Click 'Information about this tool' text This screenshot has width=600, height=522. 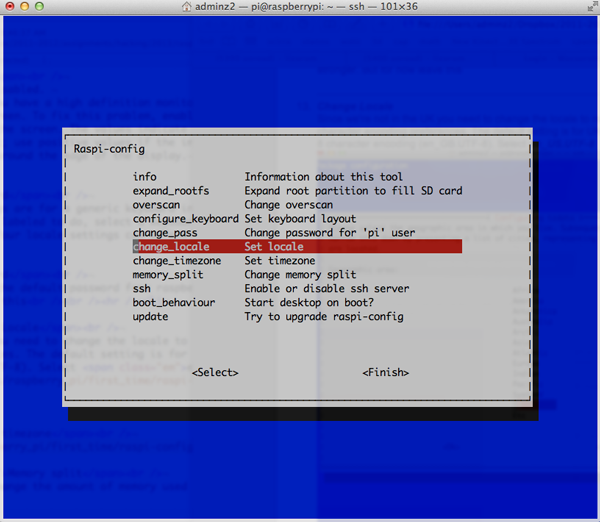click(323, 177)
